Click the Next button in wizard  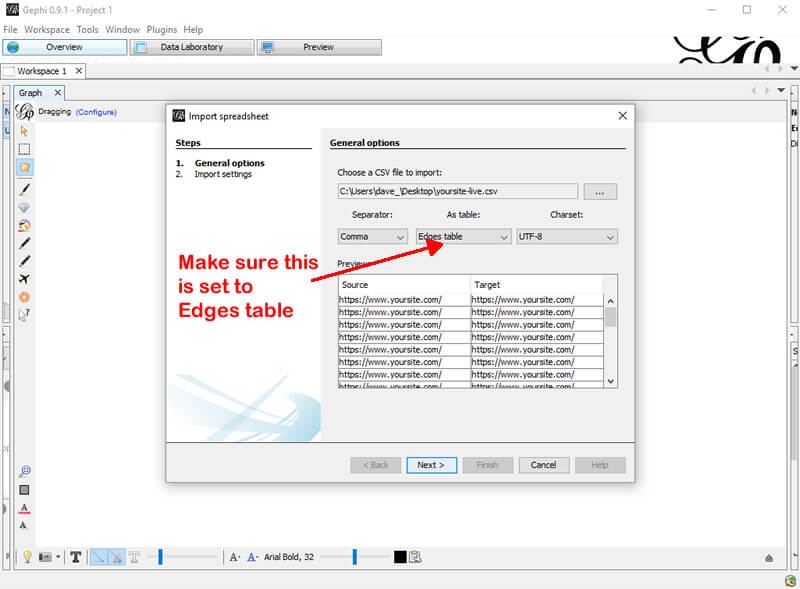coord(431,465)
